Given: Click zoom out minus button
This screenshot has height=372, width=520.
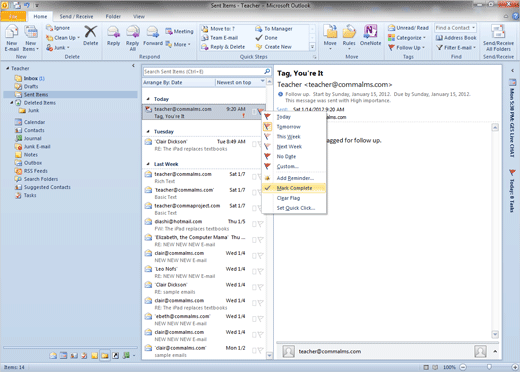Looking at the screenshot, I should (463, 367).
